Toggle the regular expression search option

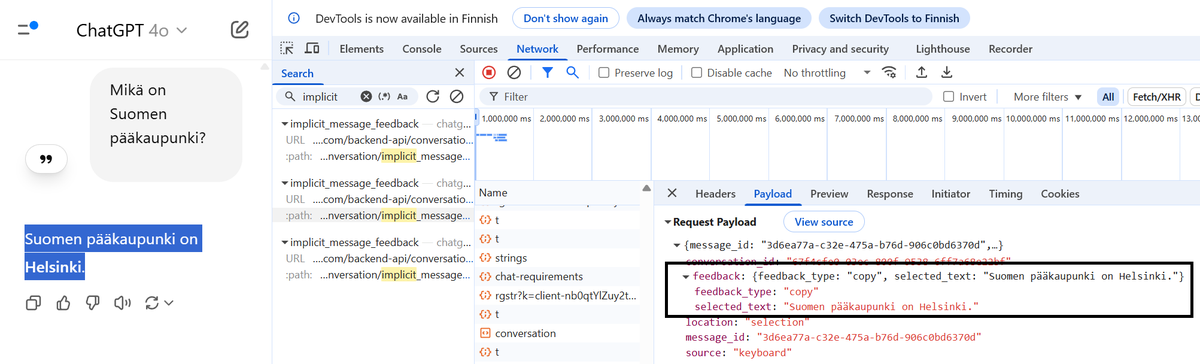384,97
